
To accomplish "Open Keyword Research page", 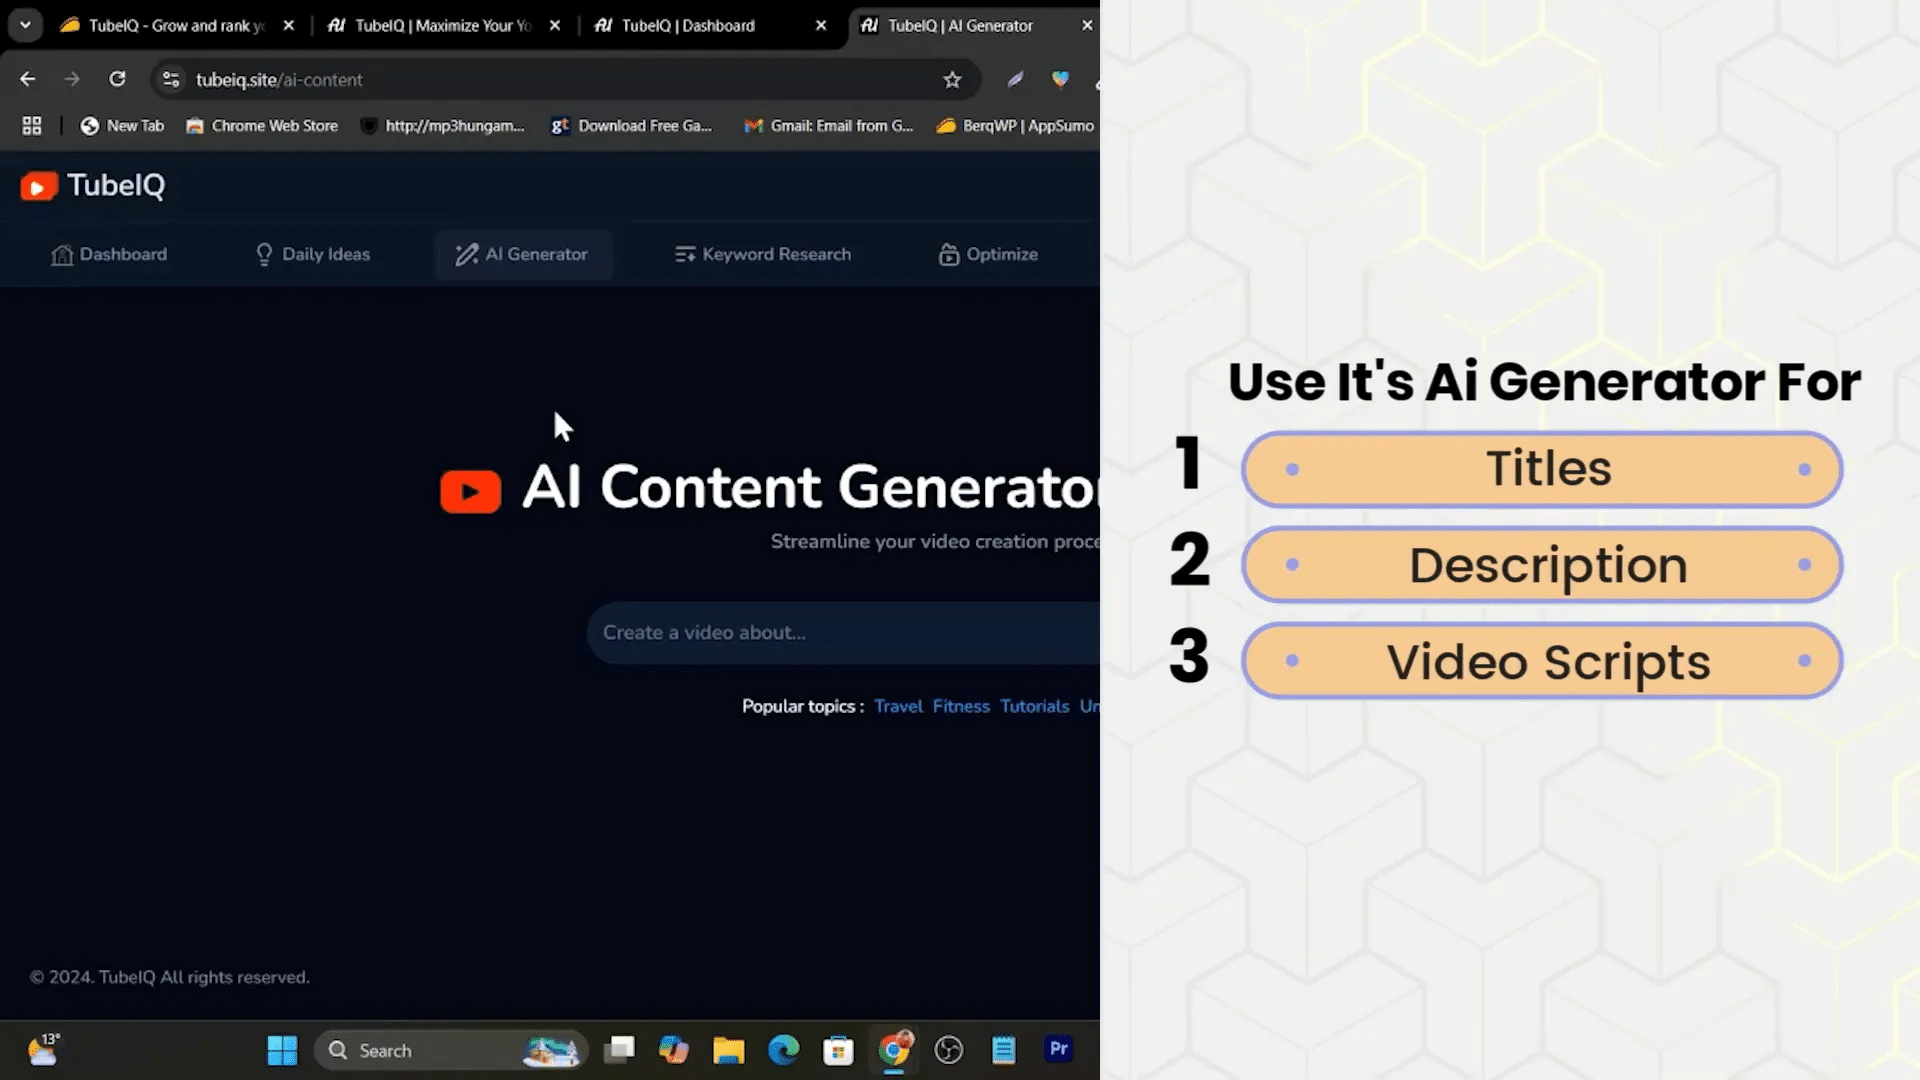I will click(x=762, y=254).
